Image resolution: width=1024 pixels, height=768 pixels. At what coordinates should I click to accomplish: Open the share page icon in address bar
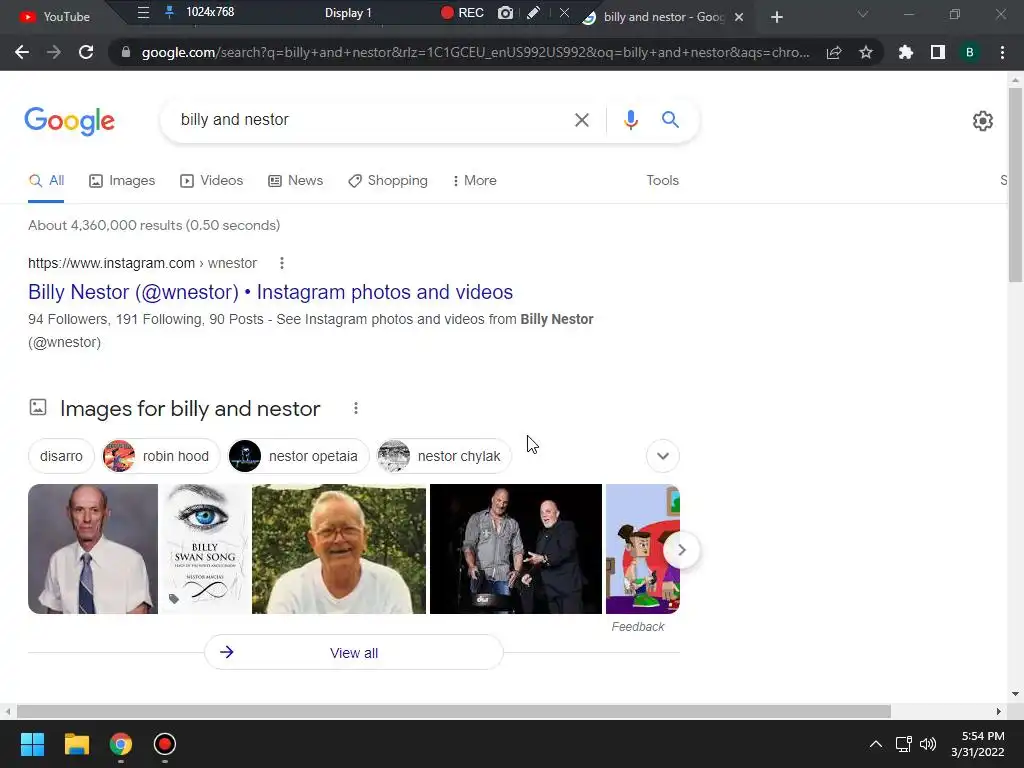pyautogui.click(x=834, y=52)
